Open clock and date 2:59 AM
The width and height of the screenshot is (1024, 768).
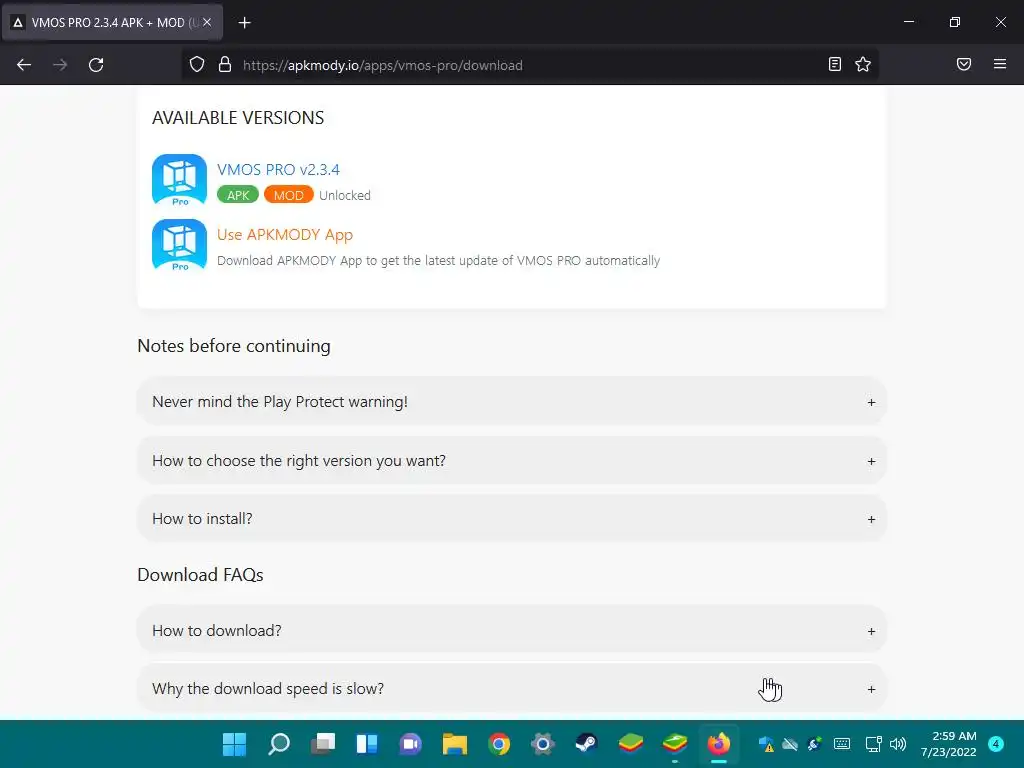[949, 744]
